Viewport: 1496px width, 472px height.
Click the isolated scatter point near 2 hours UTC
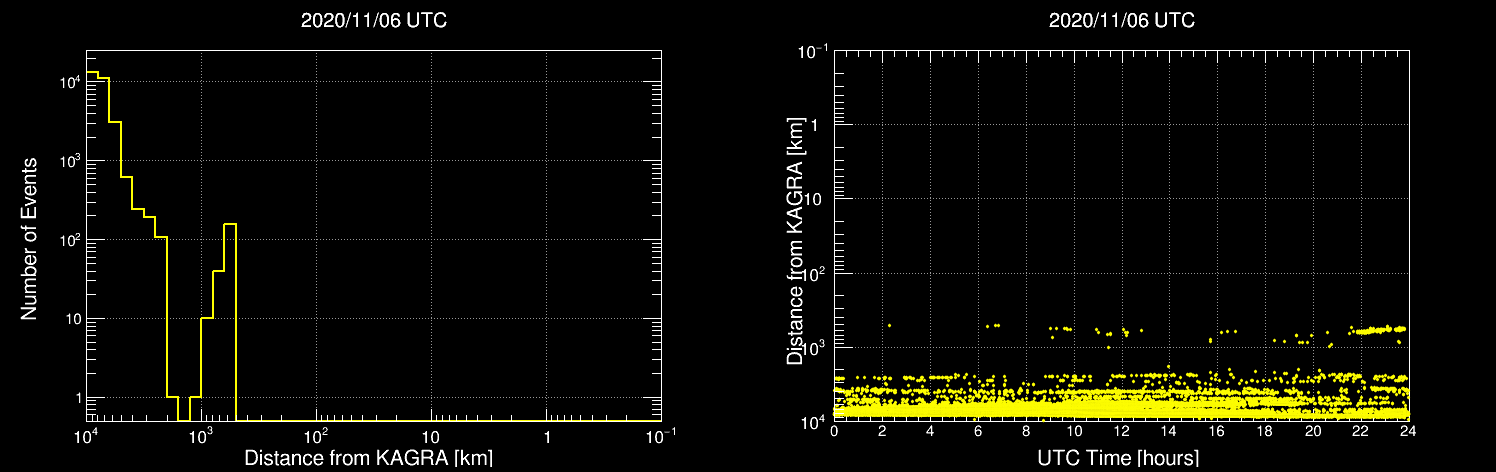tap(888, 325)
